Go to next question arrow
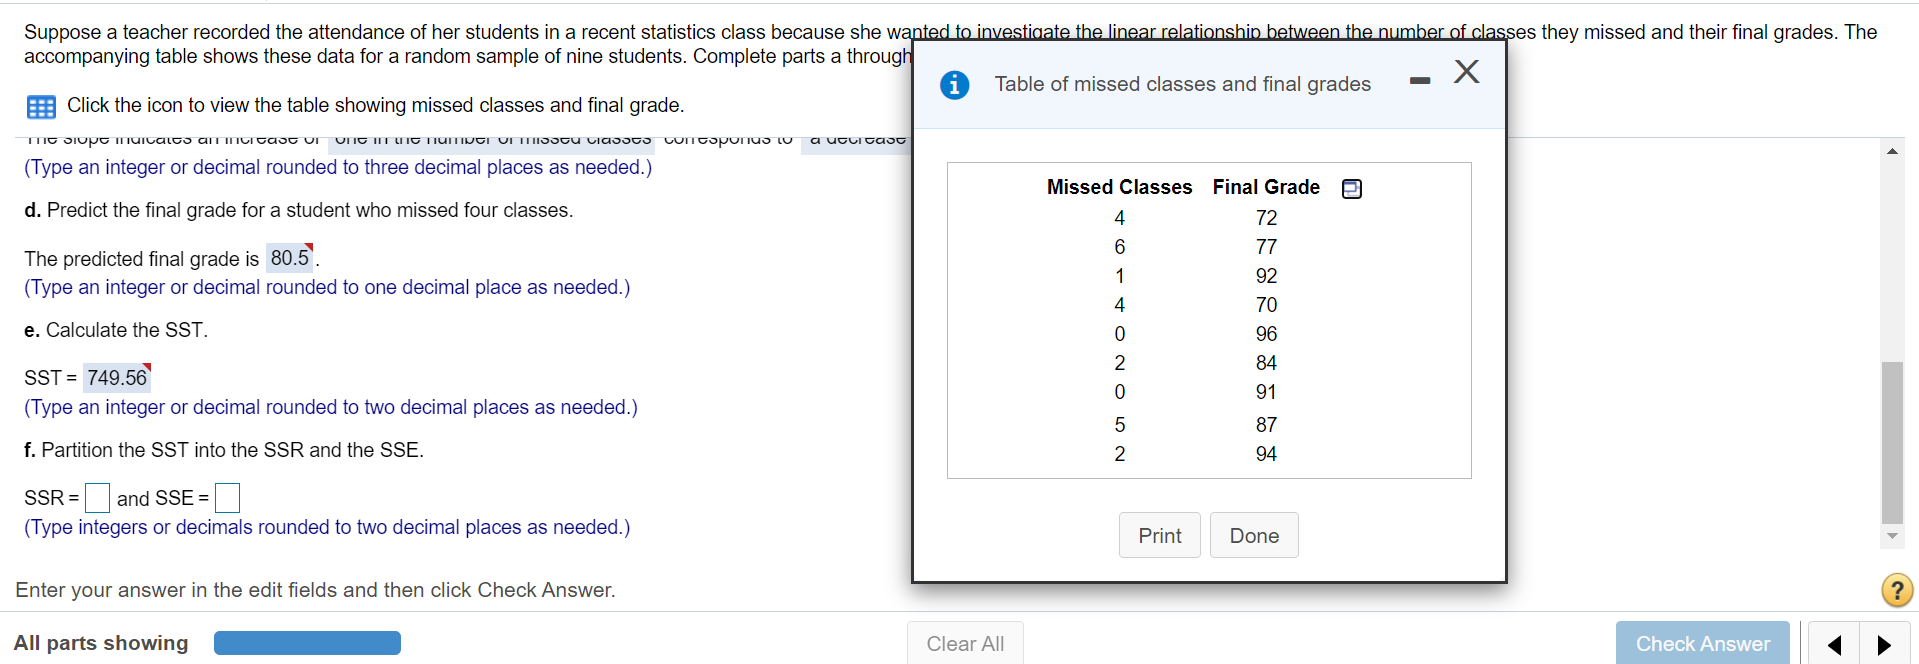The height and width of the screenshot is (664, 1919). [1884, 644]
